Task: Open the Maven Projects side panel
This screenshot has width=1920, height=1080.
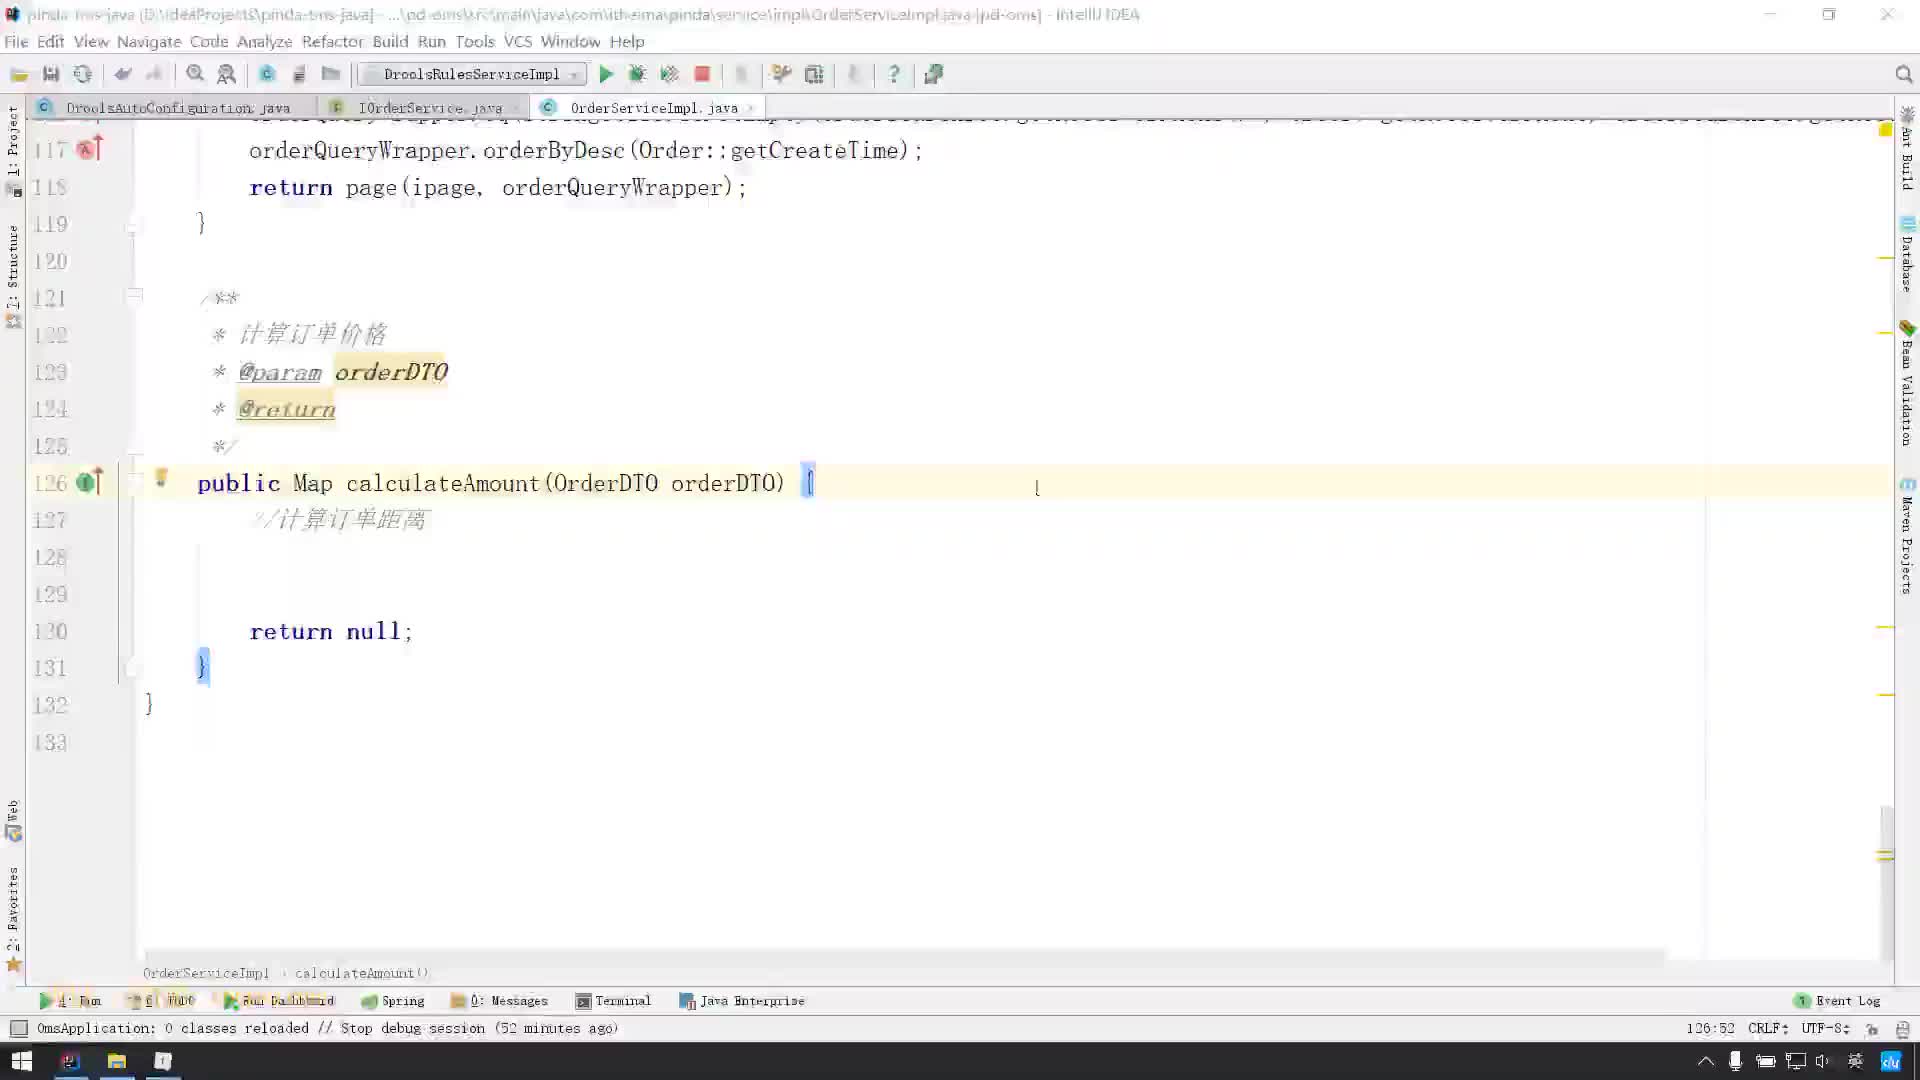Action: tap(1907, 536)
